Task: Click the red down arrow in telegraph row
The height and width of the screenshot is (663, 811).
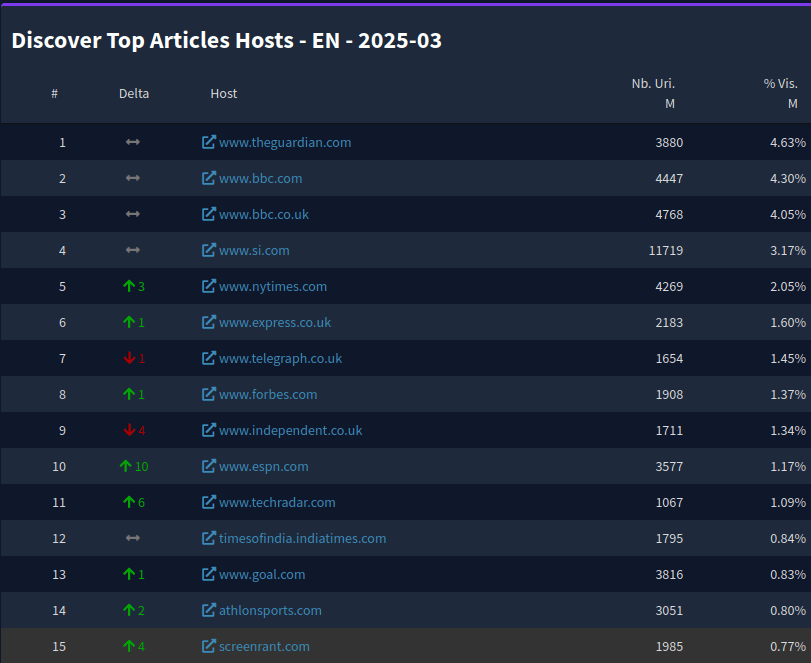Action: pos(129,358)
